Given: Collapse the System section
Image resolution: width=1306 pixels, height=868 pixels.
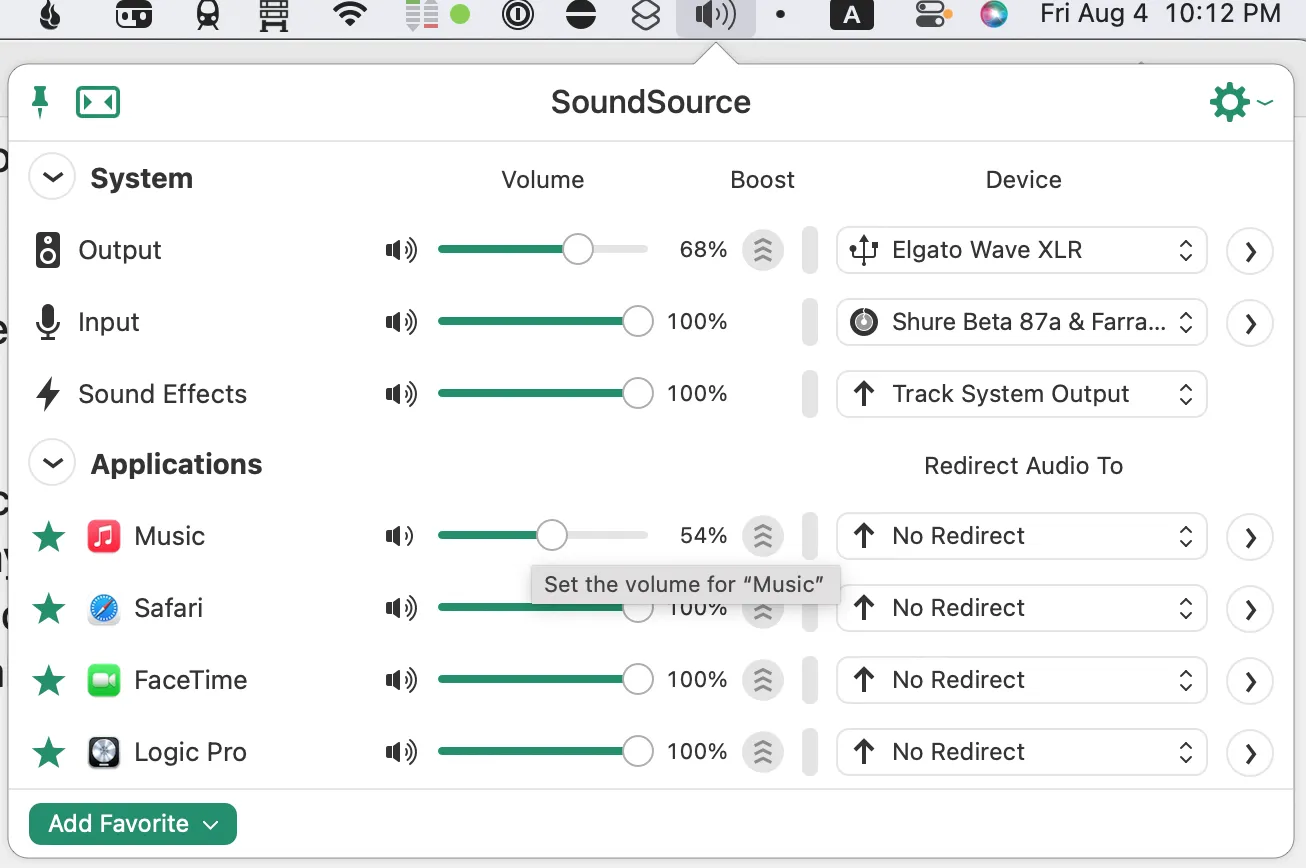Looking at the screenshot, I should (x=51, y=176).
